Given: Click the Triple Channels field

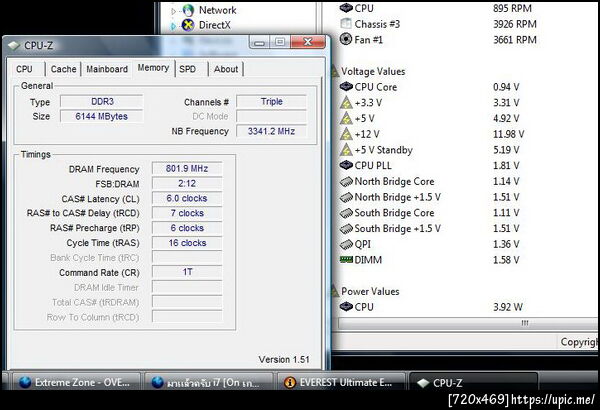Looking at the screenshot, I should point(272,101).
